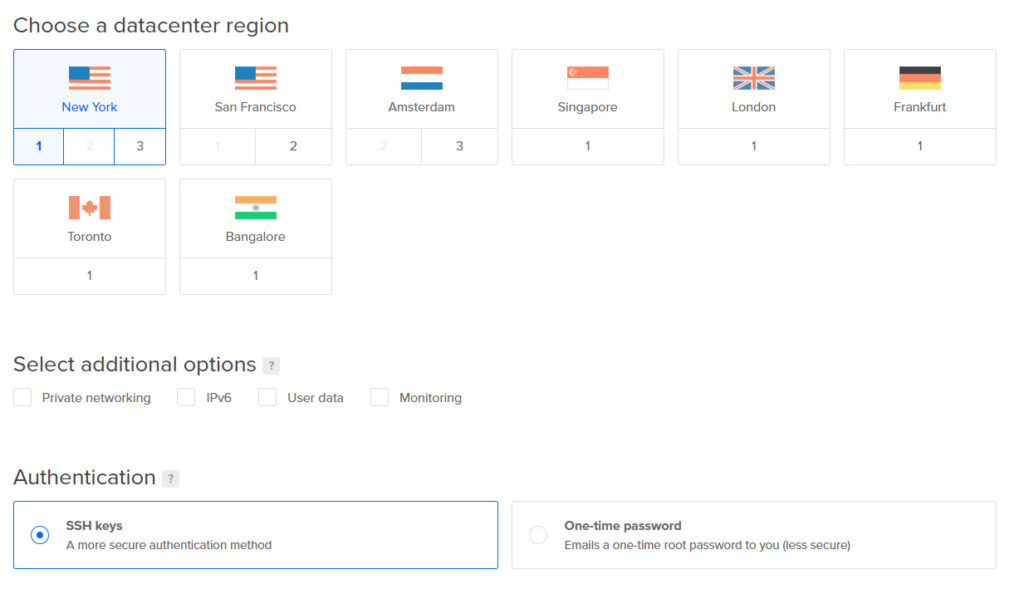Enable Private networking checkbox

23,398
